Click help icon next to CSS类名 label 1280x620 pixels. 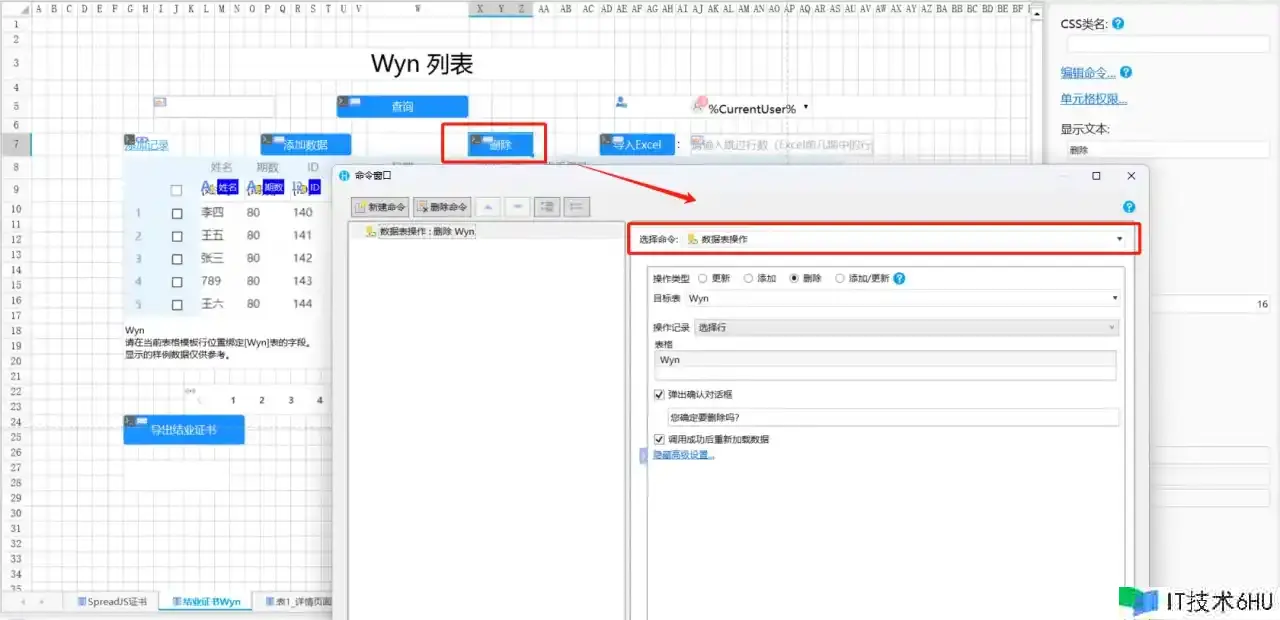1118,24
